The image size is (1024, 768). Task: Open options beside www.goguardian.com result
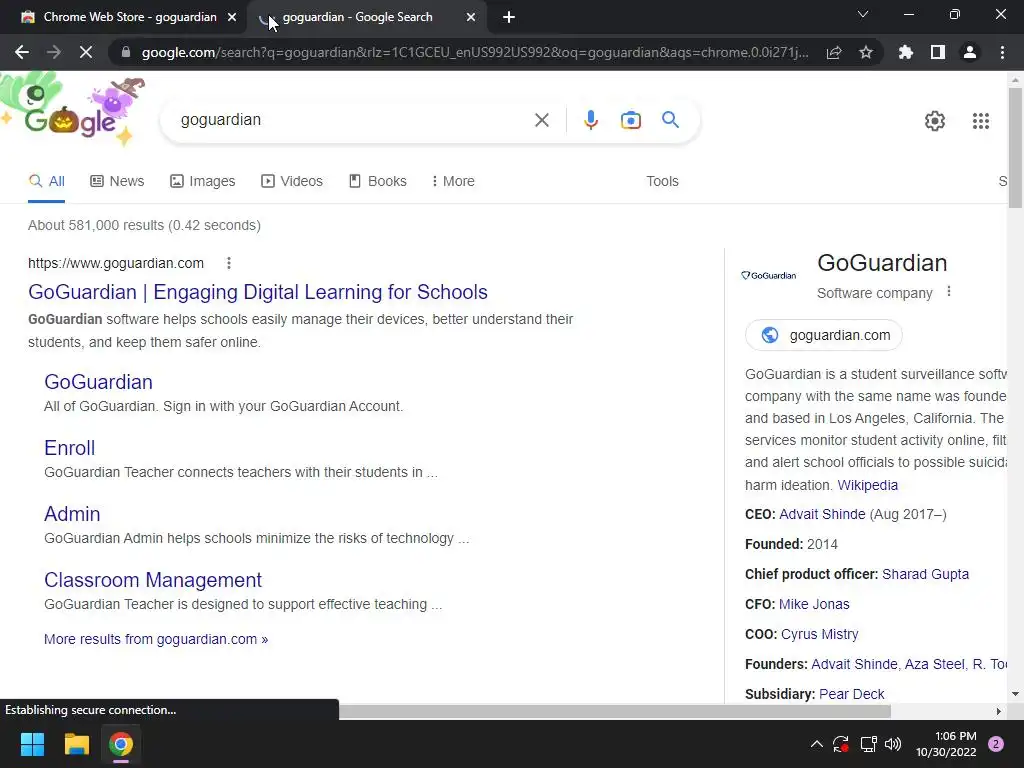click(x=229, y=263)
